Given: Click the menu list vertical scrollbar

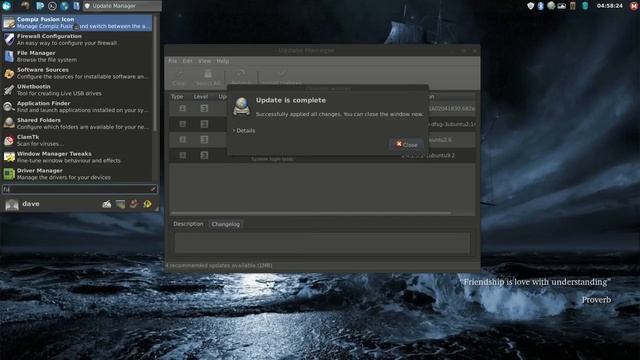Looking at the screenshot, I should pyautogui.click(x=155, y=73).
